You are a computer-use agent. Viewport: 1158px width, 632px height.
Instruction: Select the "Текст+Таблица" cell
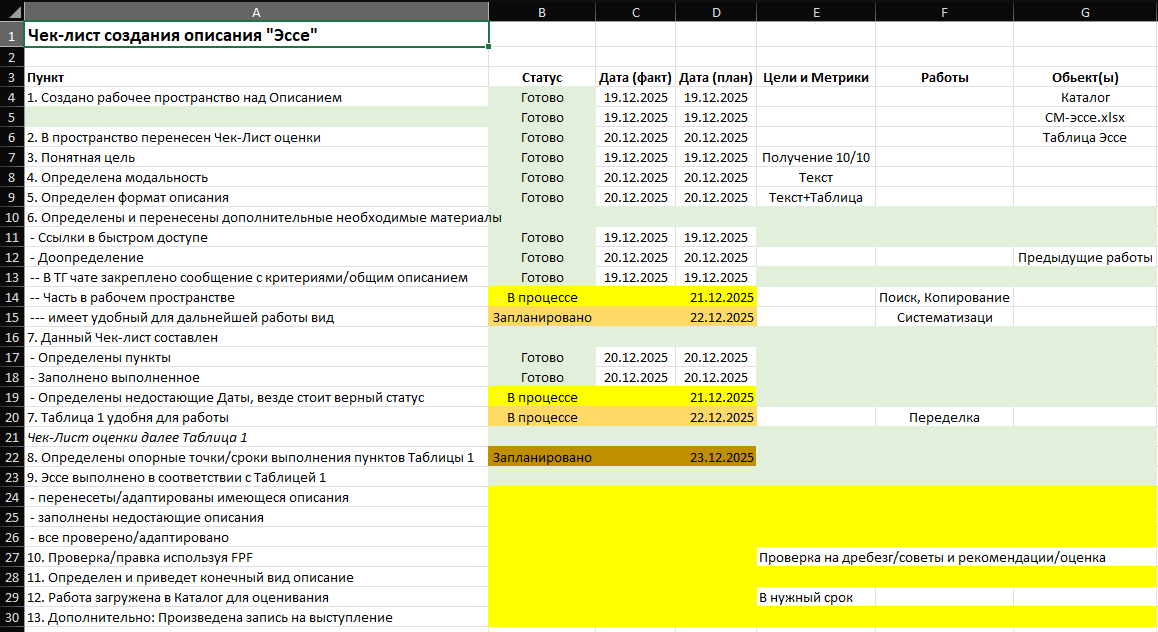coord(815,197)
